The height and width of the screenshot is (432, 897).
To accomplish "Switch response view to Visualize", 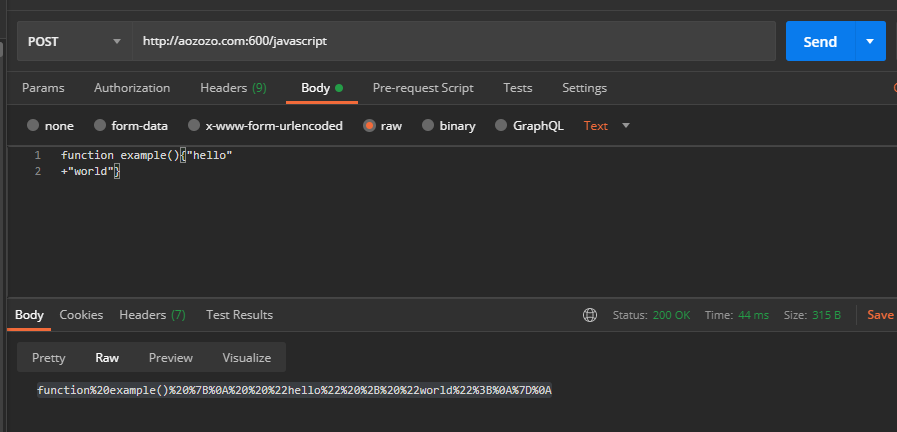I will [x=247, y=358].
